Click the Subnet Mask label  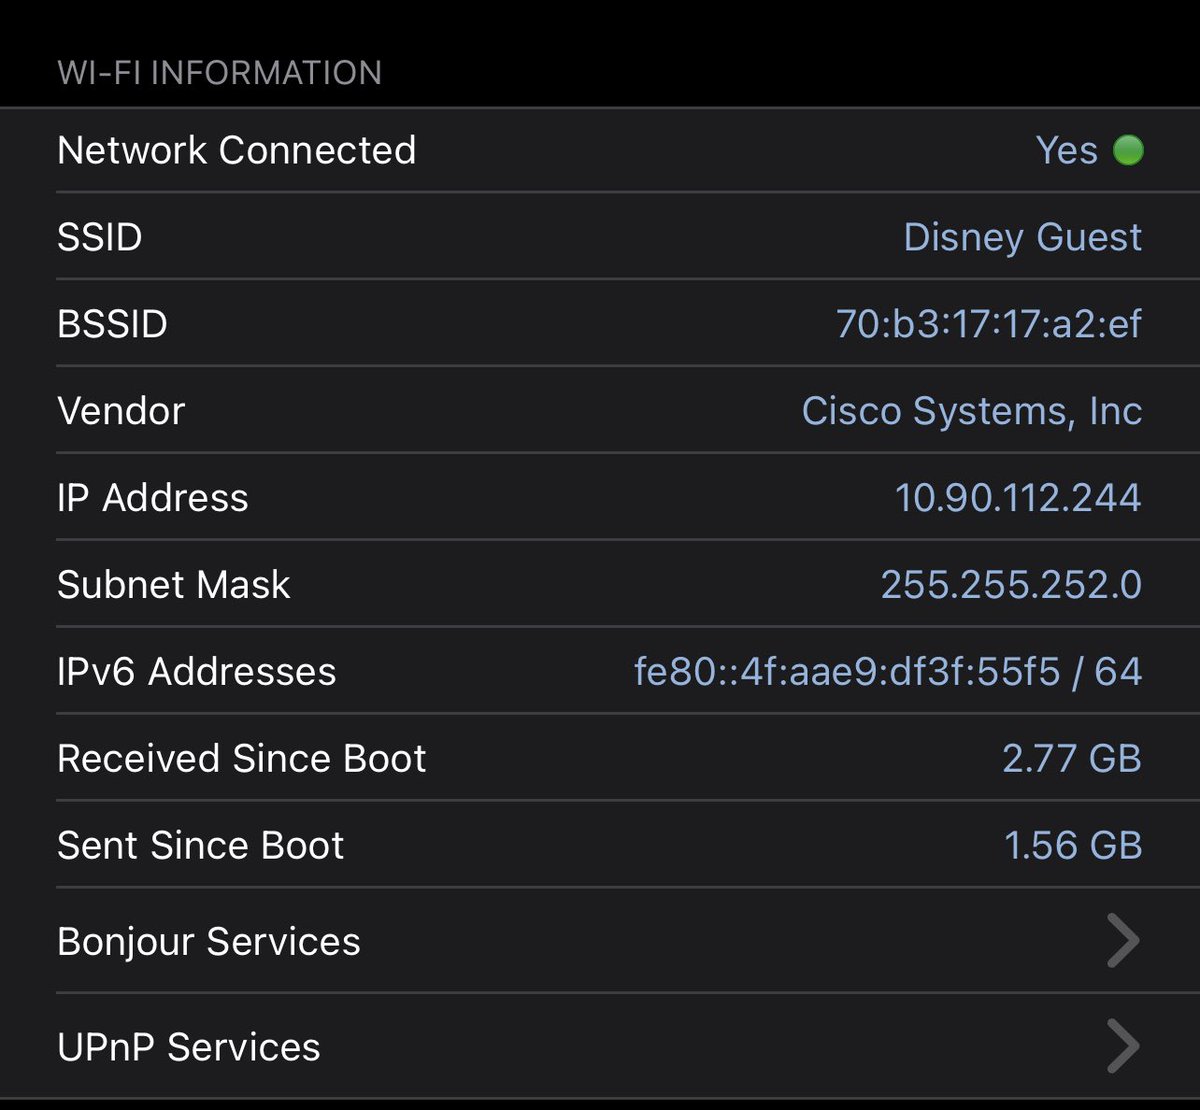pos(174,585)
